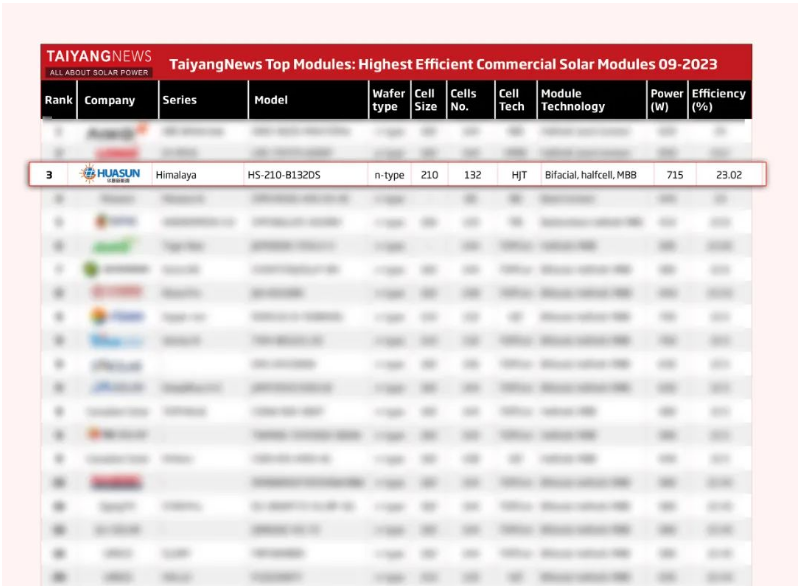Click 'Bifacial, halfcell, MBB' module technology cell in the Huasun row
801x586 pixels.
pos(591,175)
